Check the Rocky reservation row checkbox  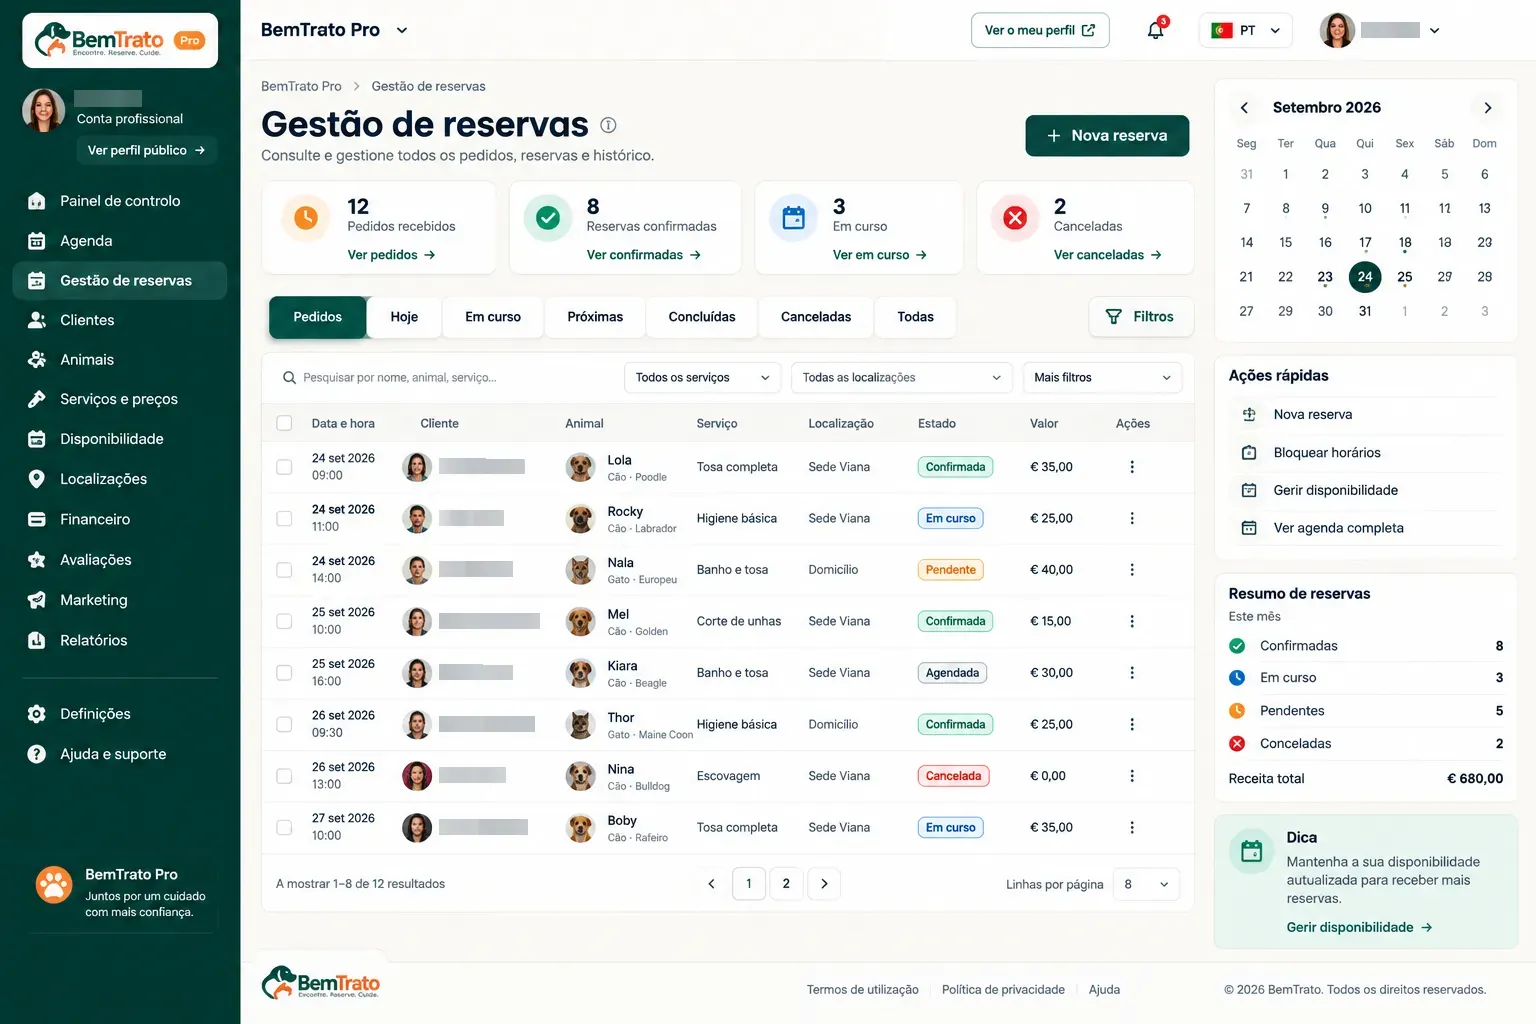click(x=284, y=518)
